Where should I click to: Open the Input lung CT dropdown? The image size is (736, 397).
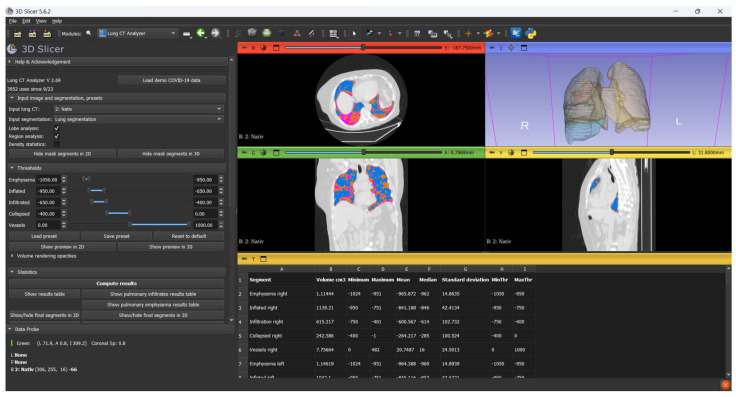click(138, 109)
